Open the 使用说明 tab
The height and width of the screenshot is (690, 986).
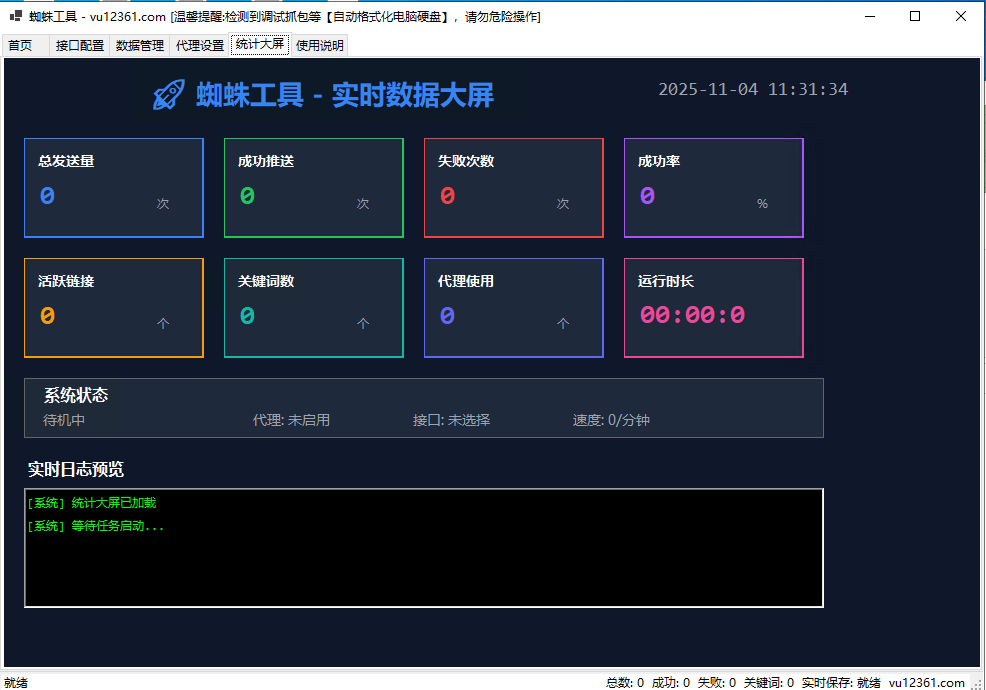point(320,45)
